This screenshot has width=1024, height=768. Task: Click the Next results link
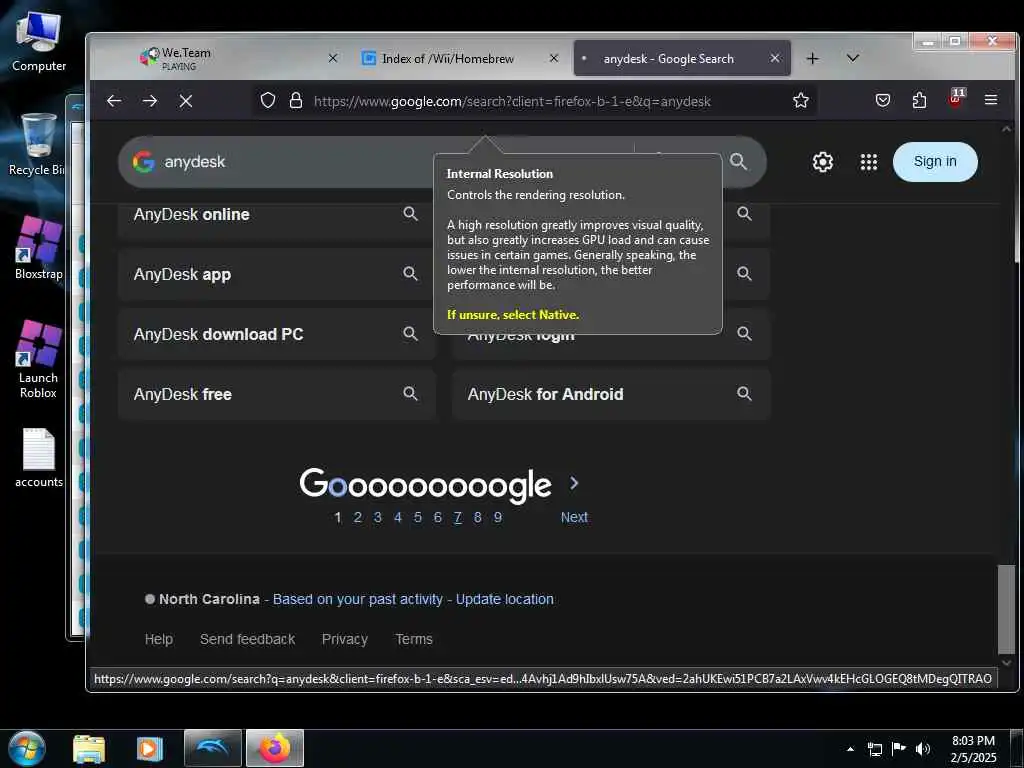574,517
